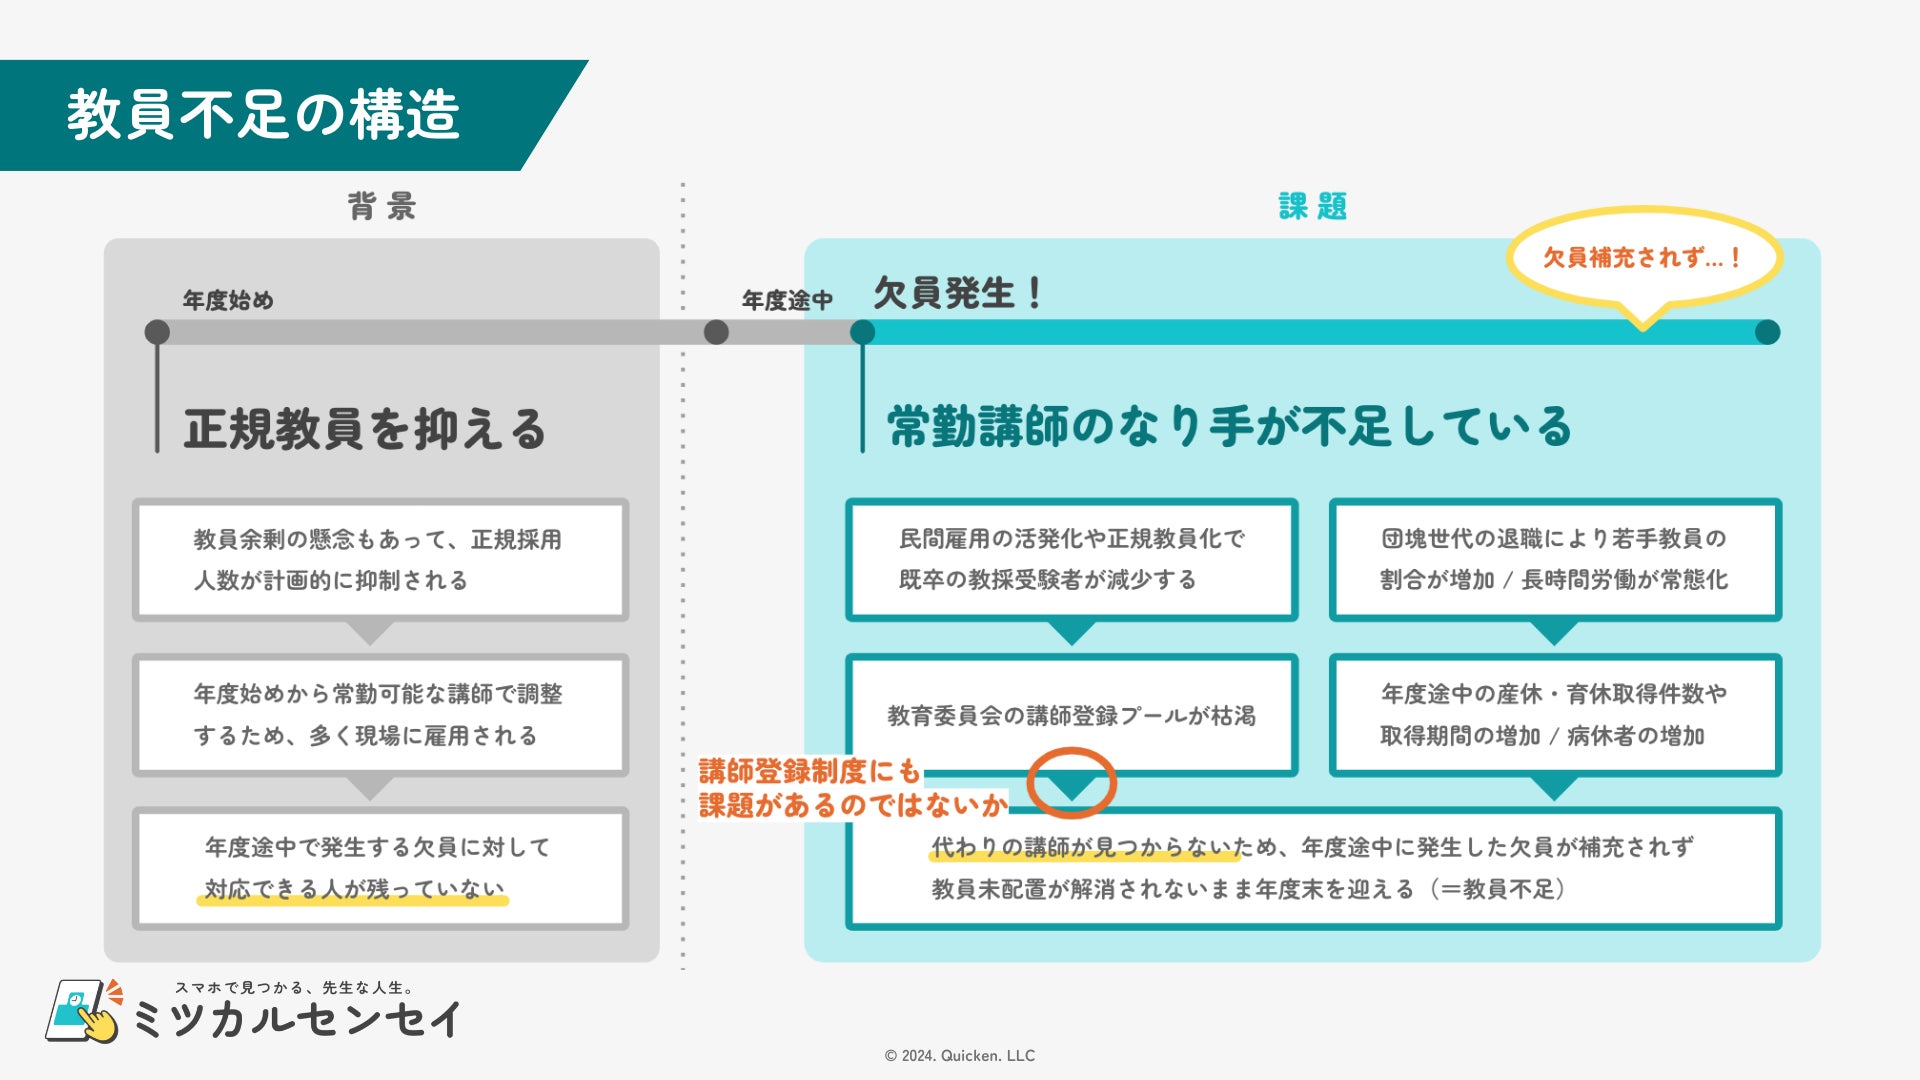The height and width of the screenshot is (1080, 1920).
Task: Click the 年度始めから常勤可能な講師 box
Action: coord(380,715)
